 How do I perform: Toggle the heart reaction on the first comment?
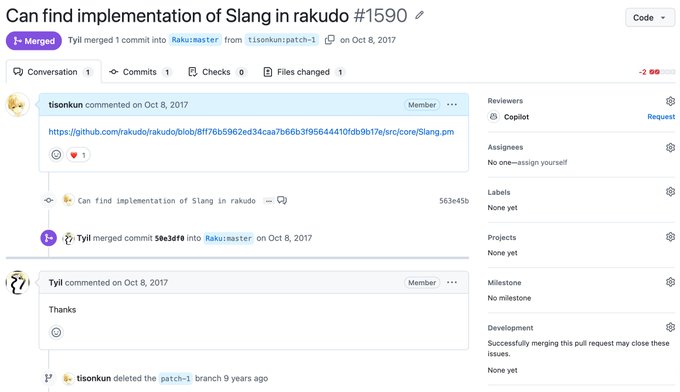pyautogui.click(x=78, y=155)
